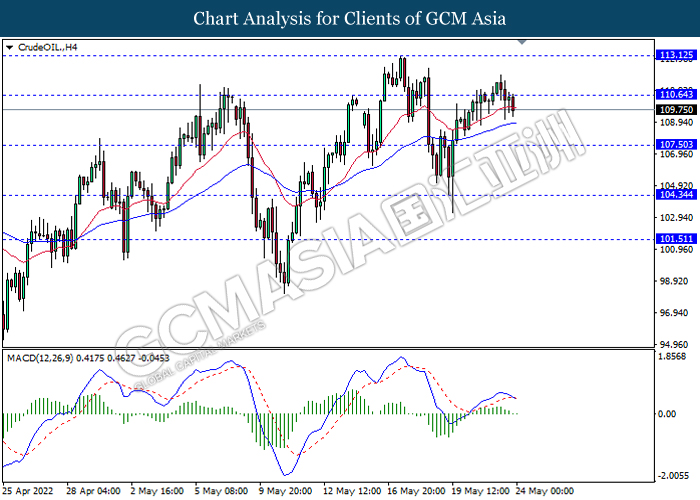
Task: Click the 9 May 20:00 time label
Action: point(286,491)
